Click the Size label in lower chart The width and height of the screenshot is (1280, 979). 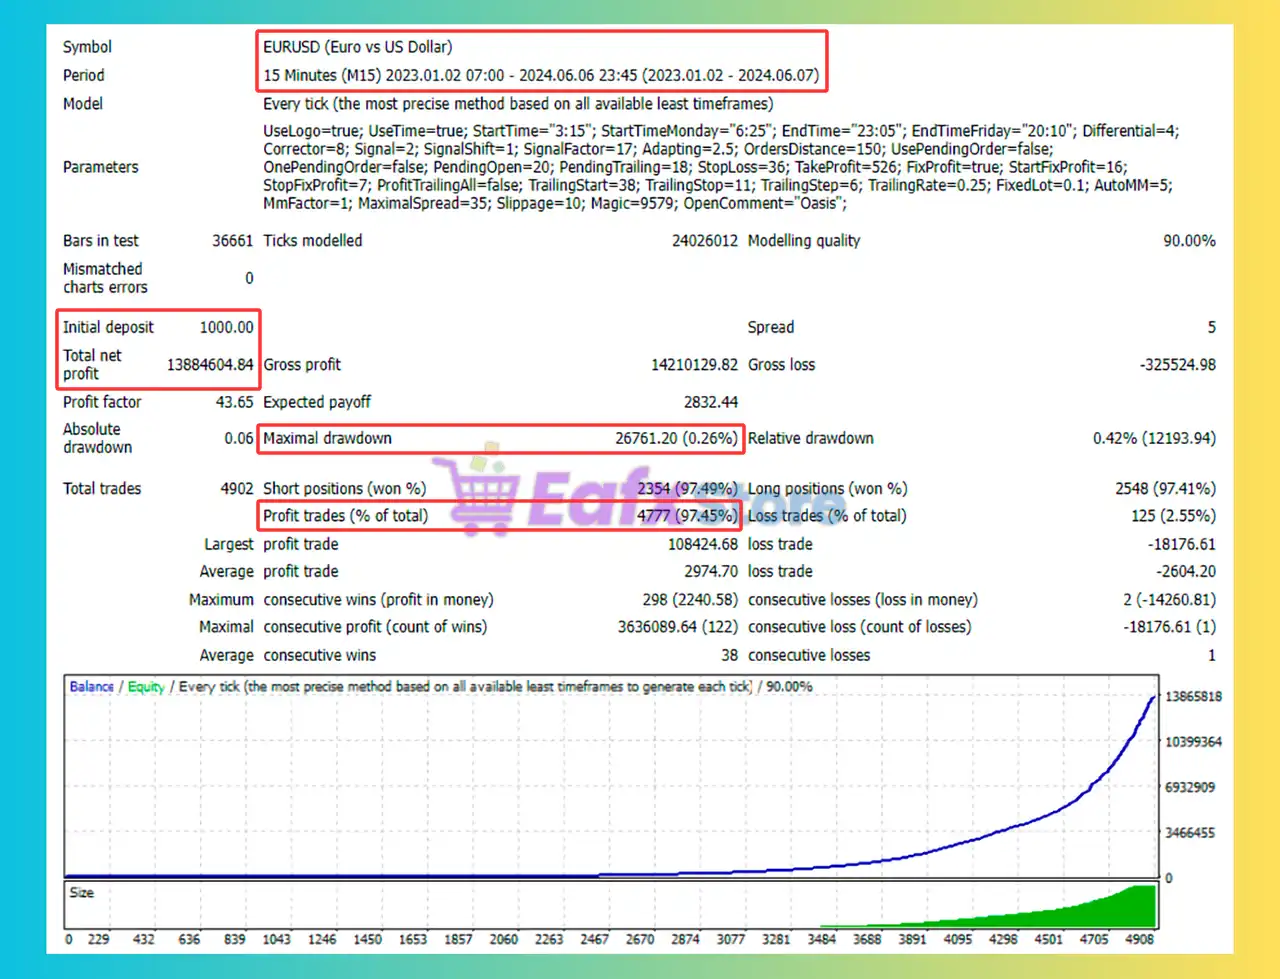click(82, 893)
